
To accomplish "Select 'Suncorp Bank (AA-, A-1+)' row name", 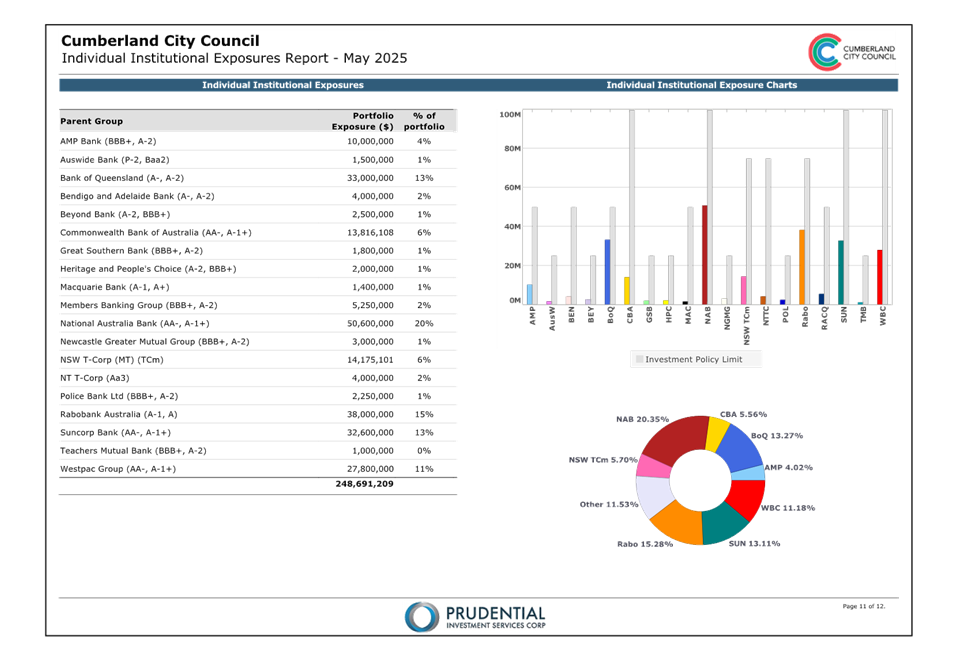I will click(115, 433).
